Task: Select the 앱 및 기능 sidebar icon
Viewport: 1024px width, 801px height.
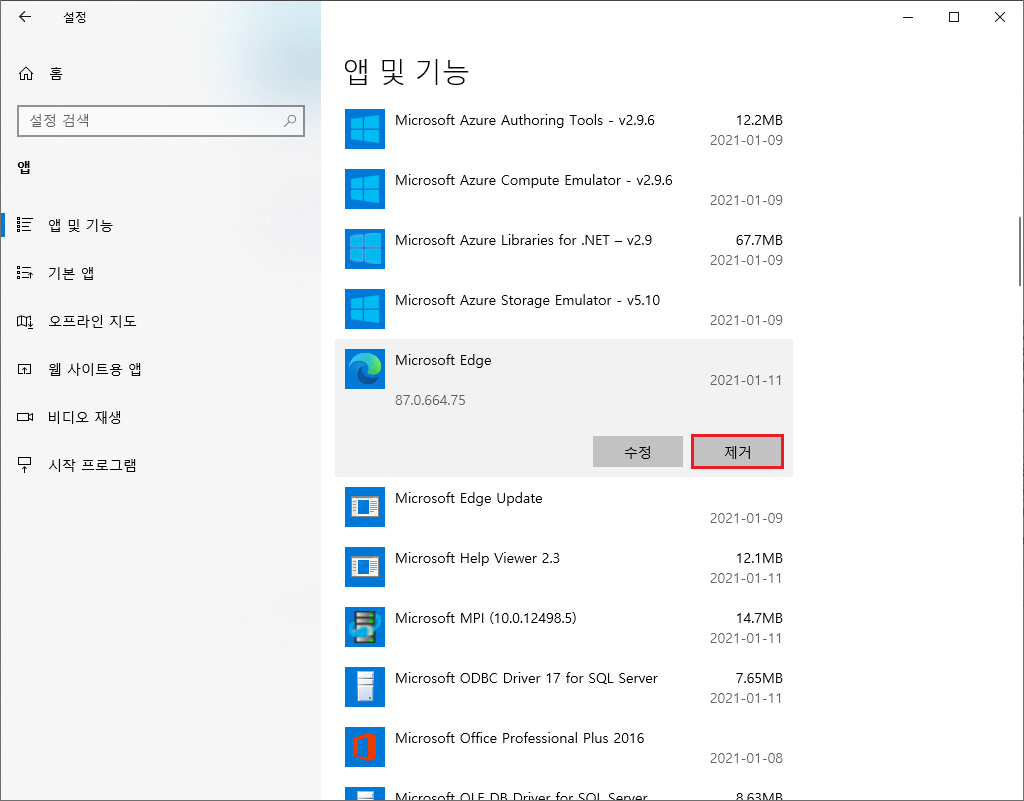Action: (x=24, y=225)
